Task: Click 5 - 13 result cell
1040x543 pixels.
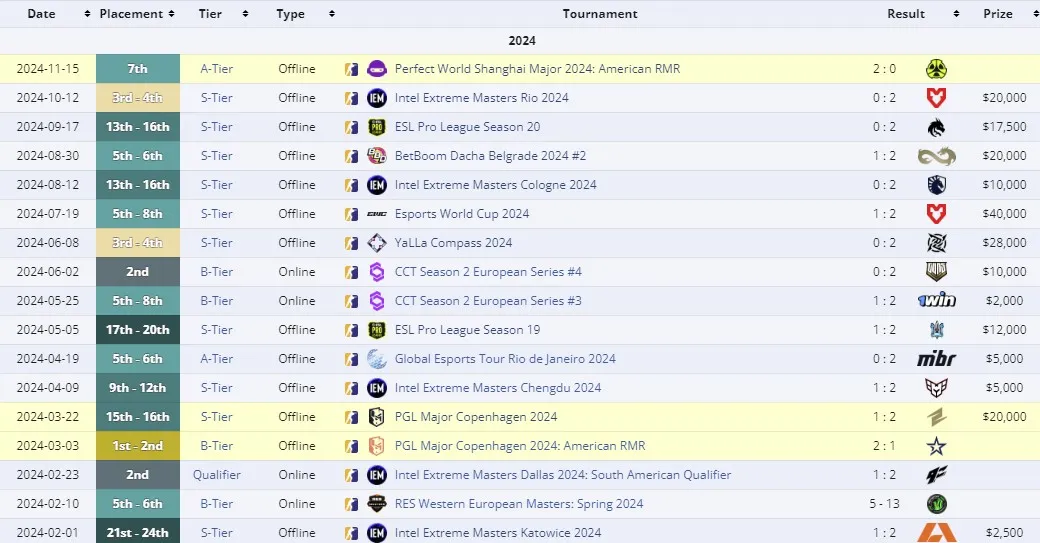Action: [884, 504]
